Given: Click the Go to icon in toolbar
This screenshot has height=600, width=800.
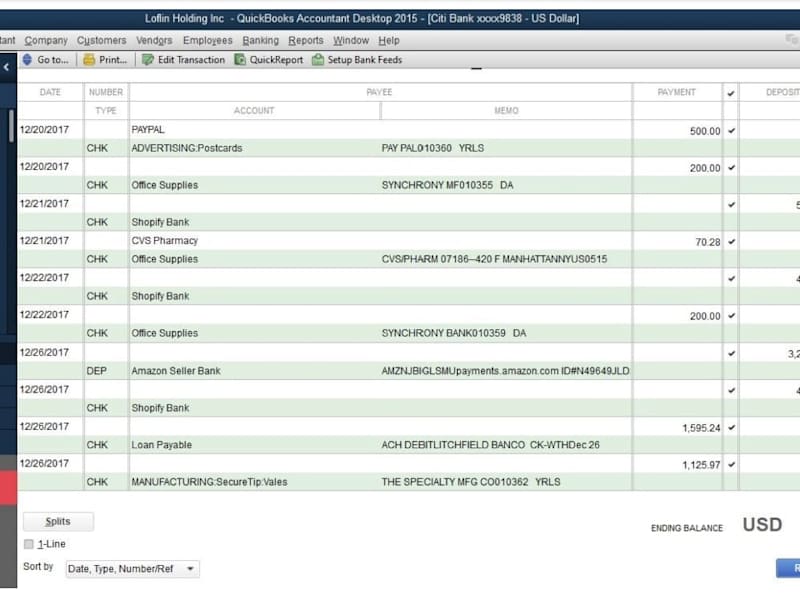Looking at the screenshot, I should 28,60.
